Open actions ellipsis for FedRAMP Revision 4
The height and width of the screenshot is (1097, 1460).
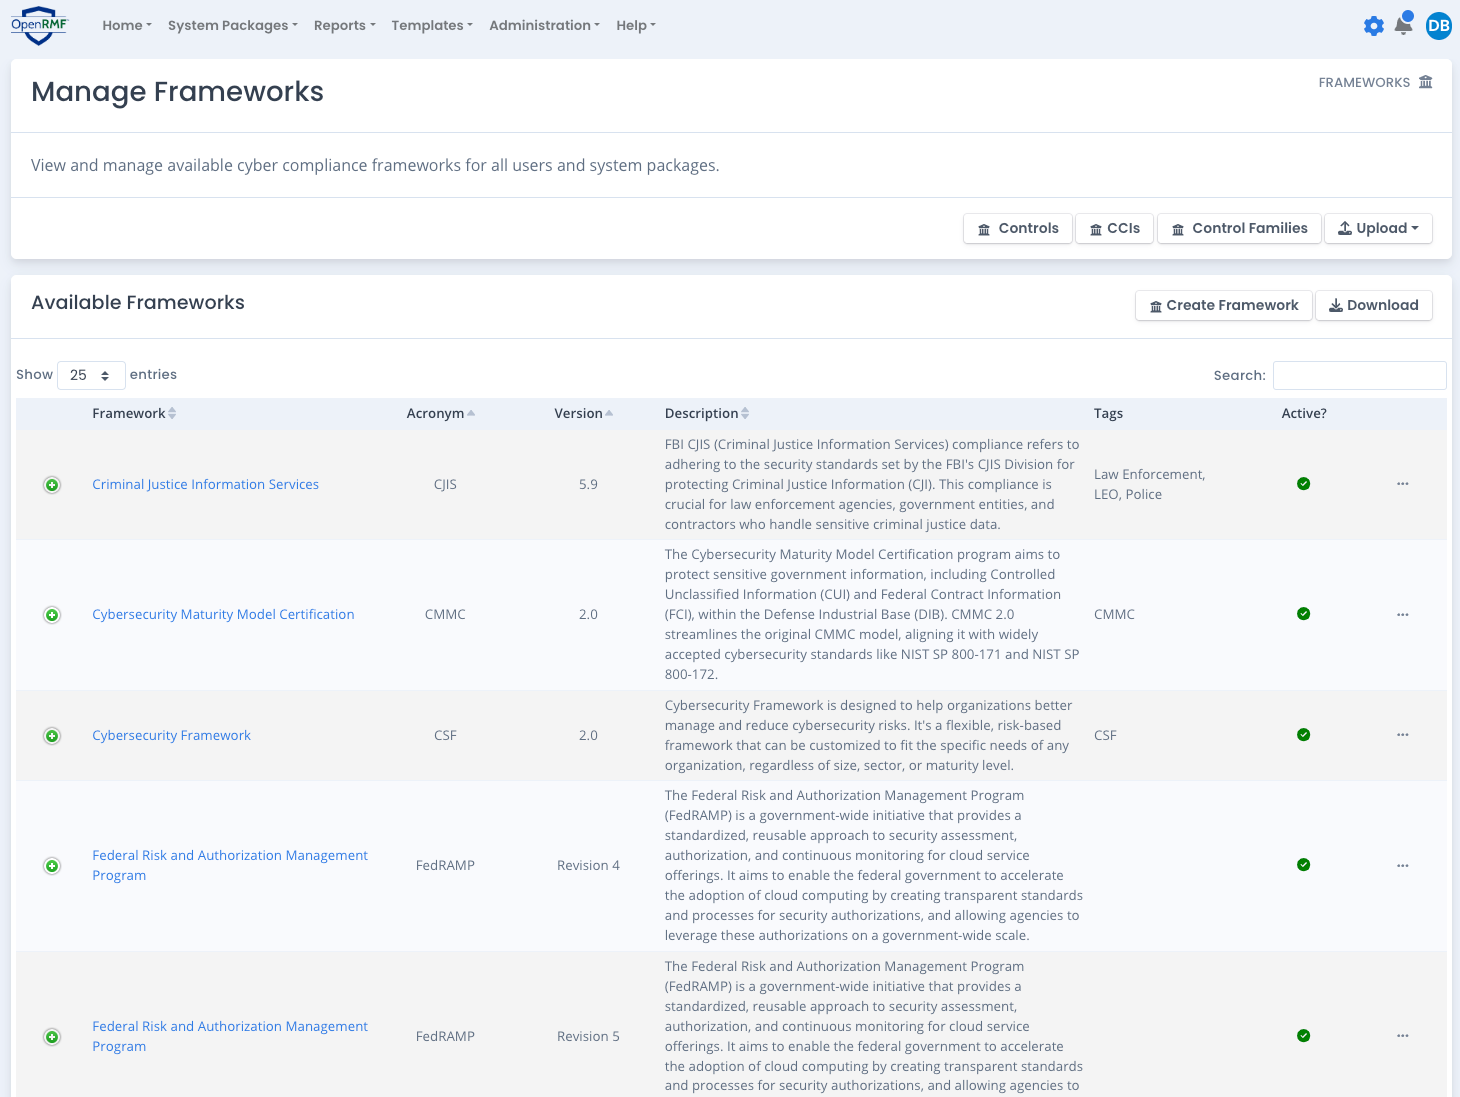pos(1403,865)
